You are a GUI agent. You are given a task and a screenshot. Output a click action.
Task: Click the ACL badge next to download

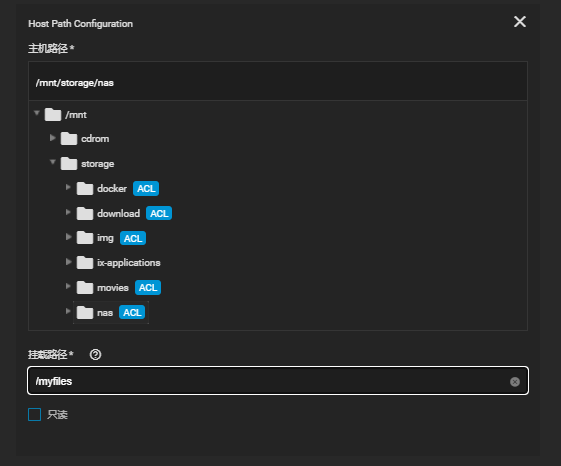159,214
